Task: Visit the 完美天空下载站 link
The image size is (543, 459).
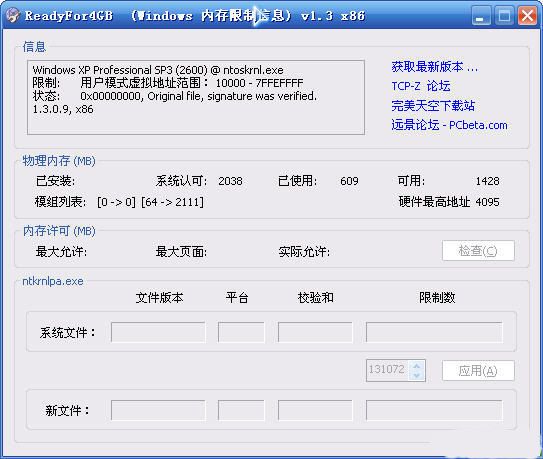Action: (433, 106)
